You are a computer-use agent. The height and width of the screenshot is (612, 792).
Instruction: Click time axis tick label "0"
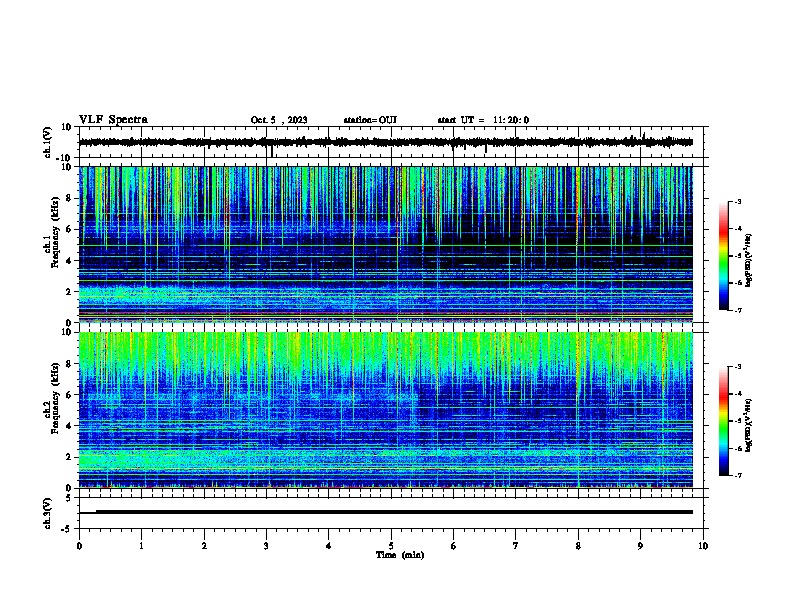[79, 546]
